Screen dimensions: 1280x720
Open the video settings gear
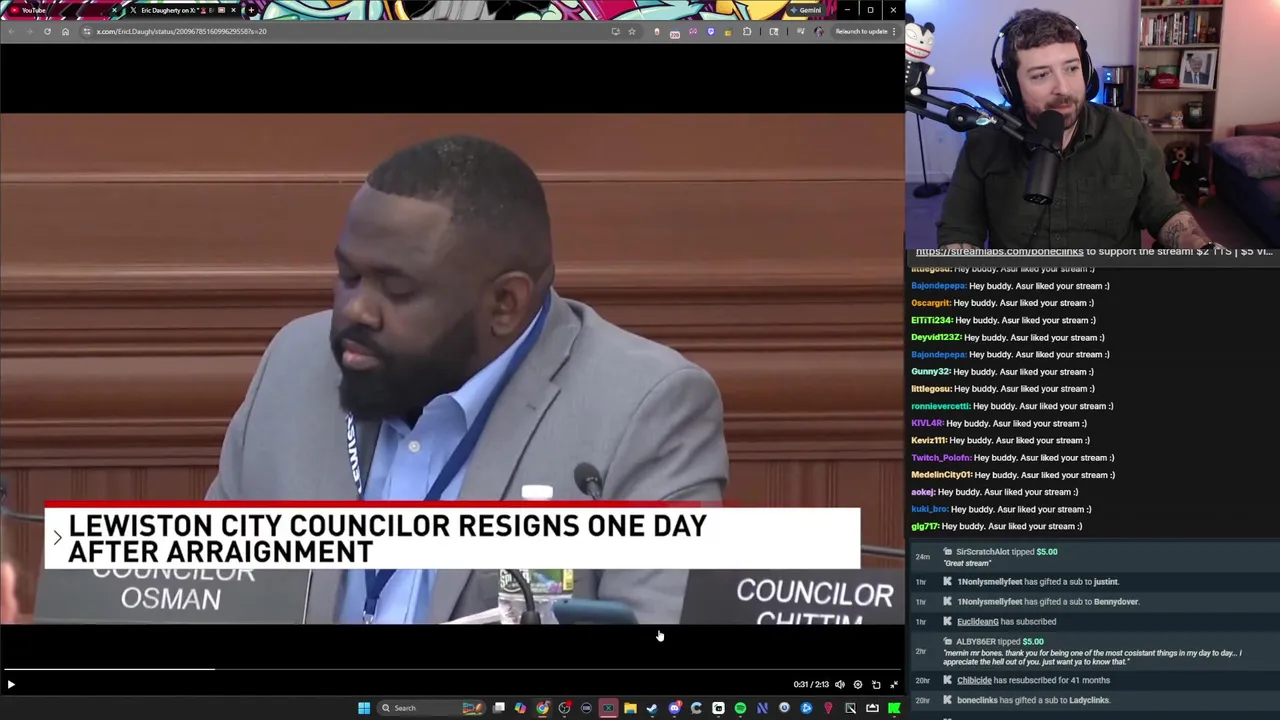point(858,684)
